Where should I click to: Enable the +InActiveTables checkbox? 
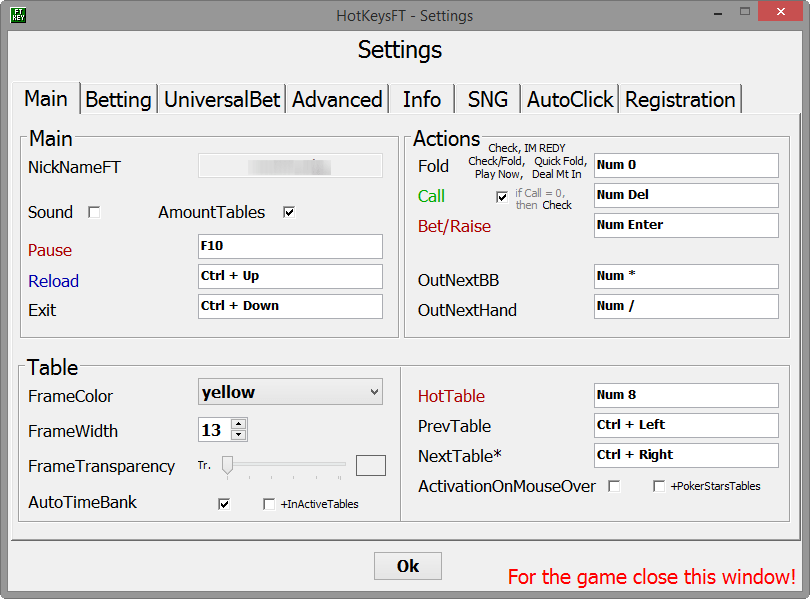269,504
